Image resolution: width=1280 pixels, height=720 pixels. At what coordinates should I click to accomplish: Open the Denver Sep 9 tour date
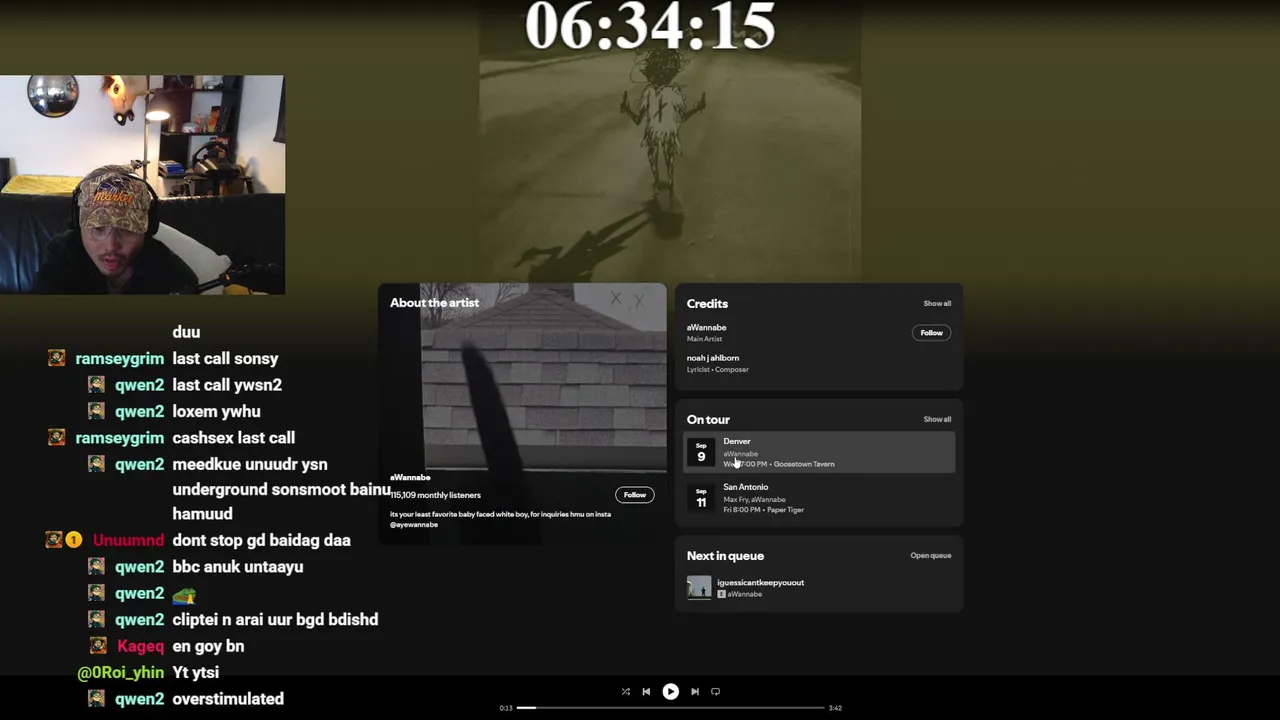tap(819, 452)
